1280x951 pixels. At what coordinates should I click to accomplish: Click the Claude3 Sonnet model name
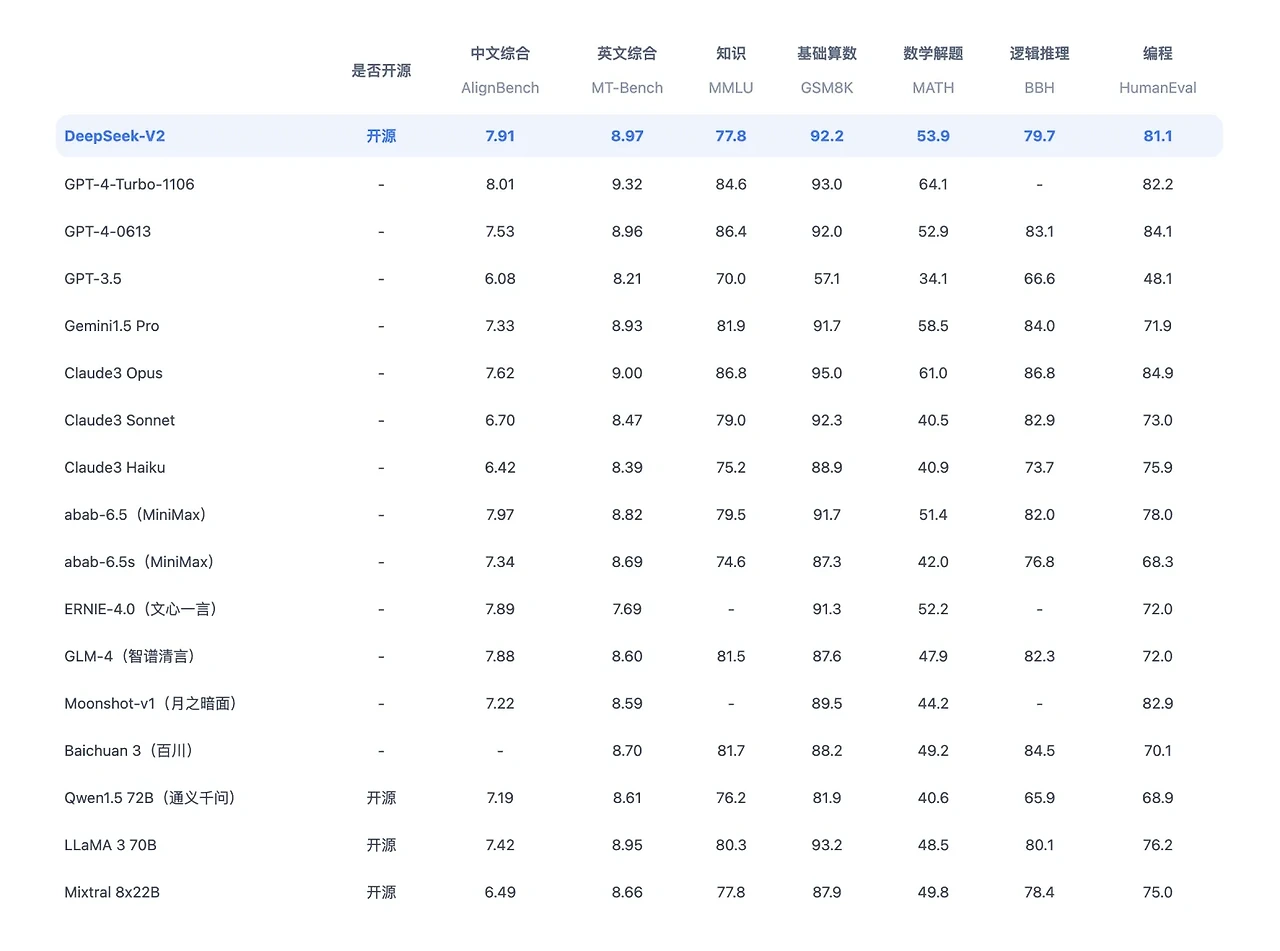(x=119, y=420)
